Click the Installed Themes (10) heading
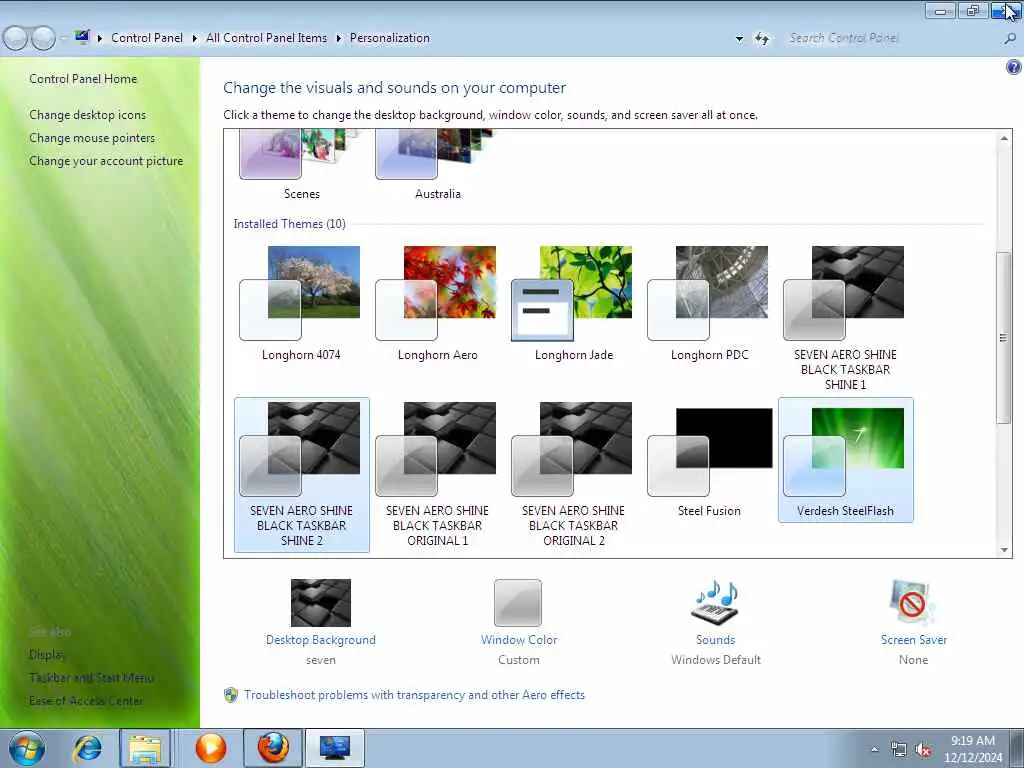Screen dimensions: 1024x768 [289, 224]
